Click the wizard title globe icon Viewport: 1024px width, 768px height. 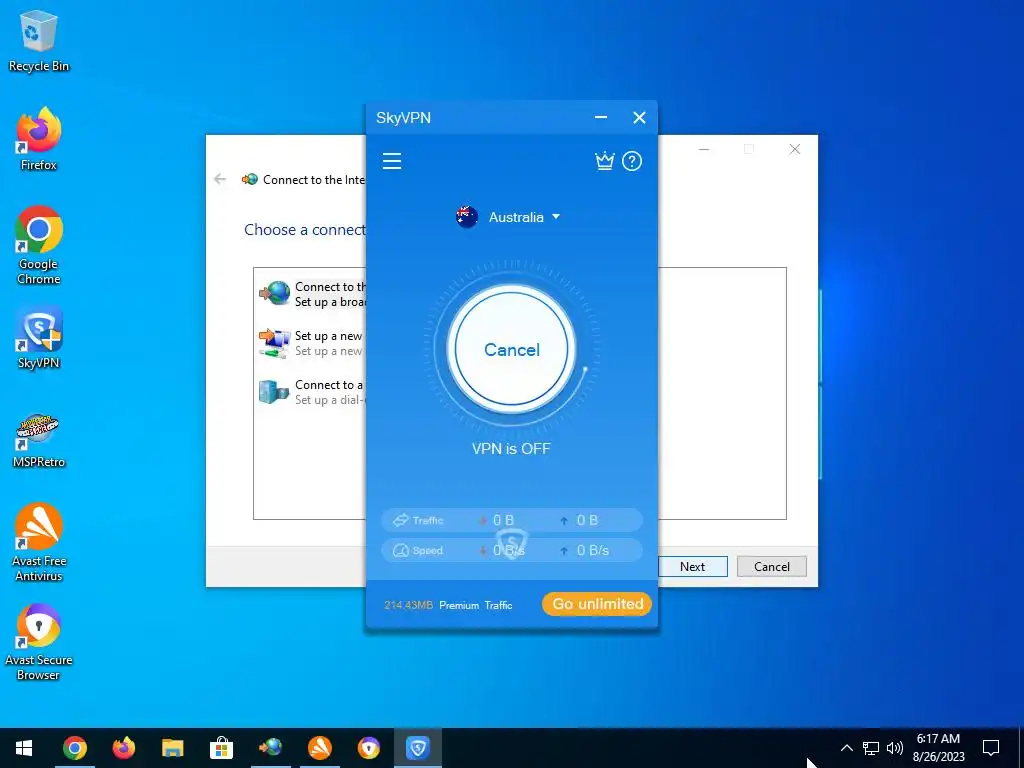pos(249,179)
